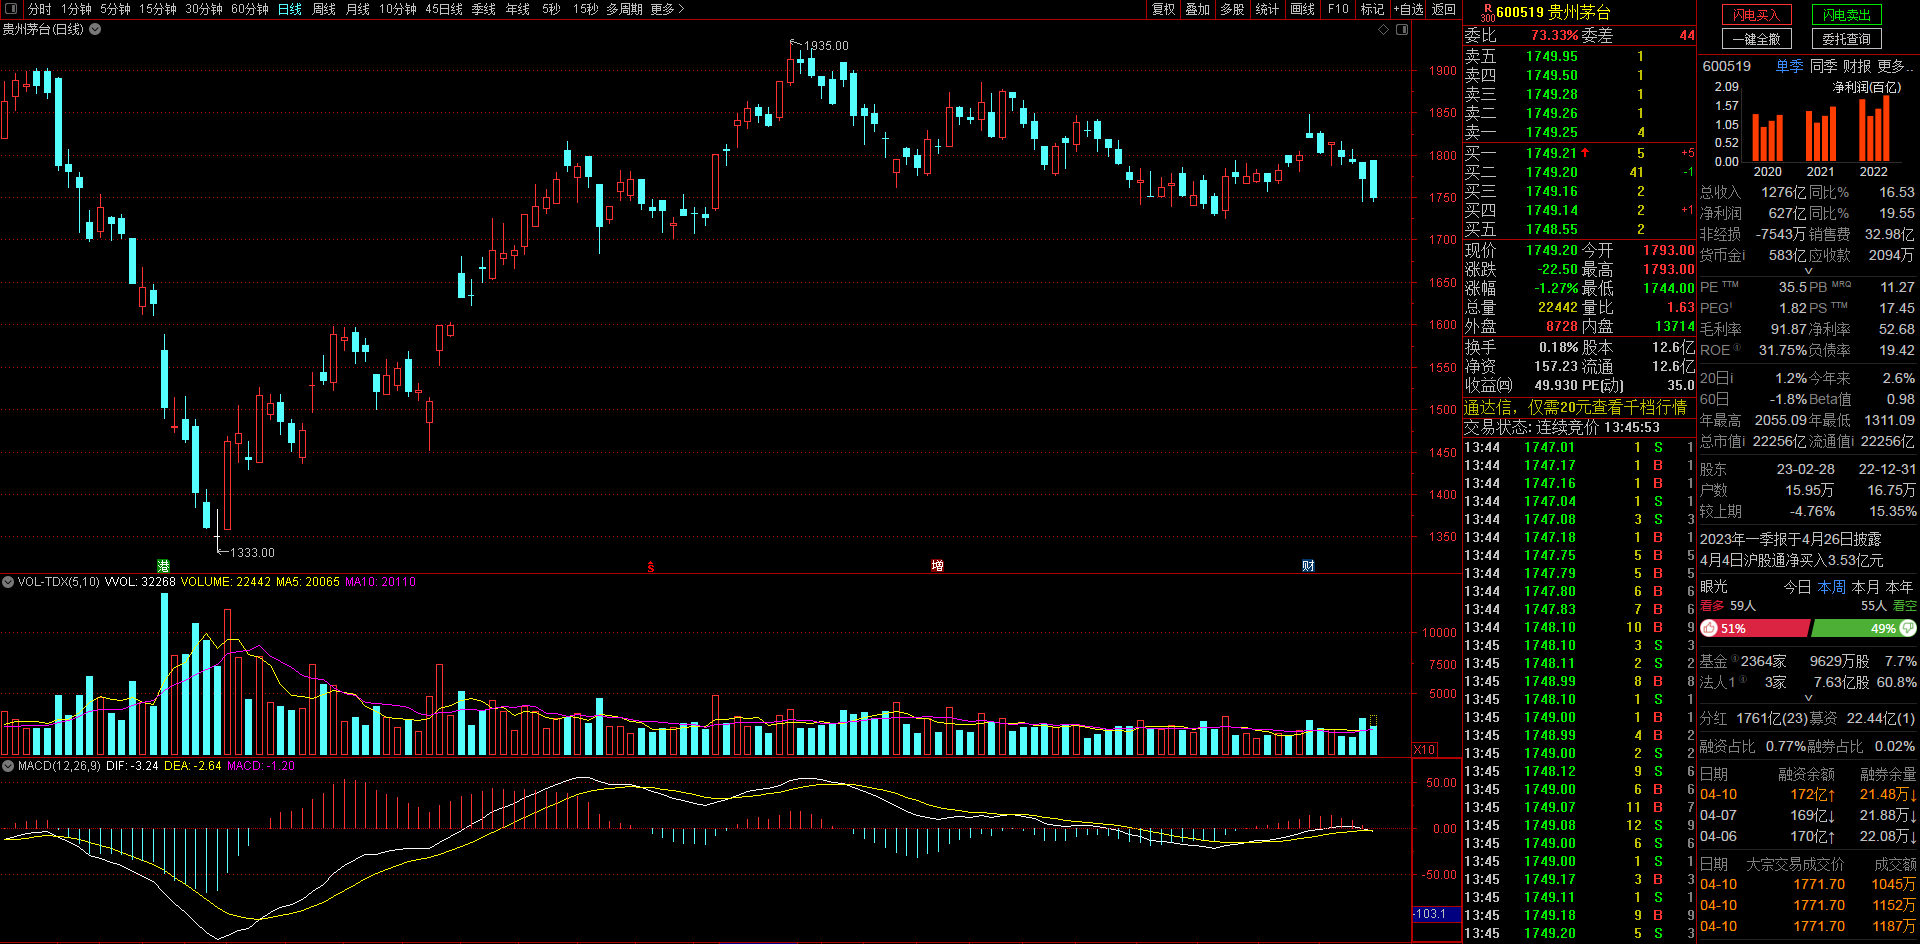Image resolution: width=1920 pixels, height=944 pixels.
Task: Switch to 年线 yearly chart
Action: click(518, 9)
